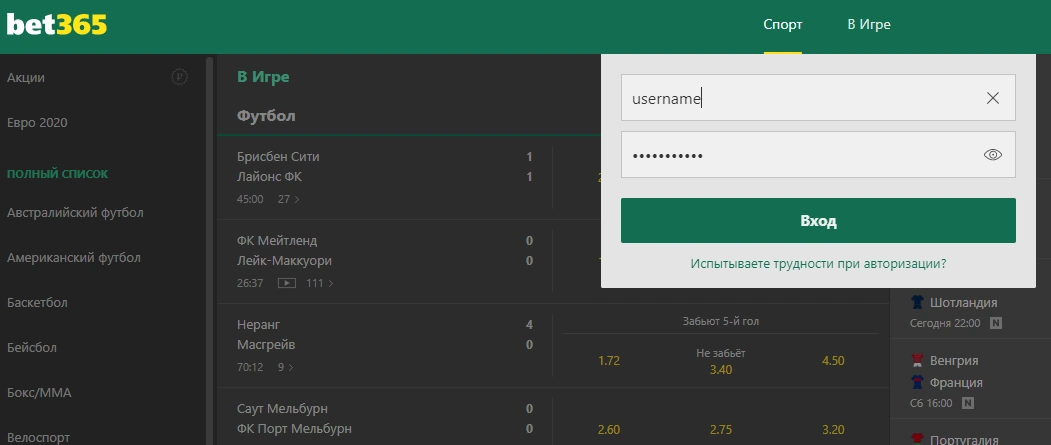Toggle password visibility eye icon
This screenshot has width=1051, height=445.
(x=992, y=155)
